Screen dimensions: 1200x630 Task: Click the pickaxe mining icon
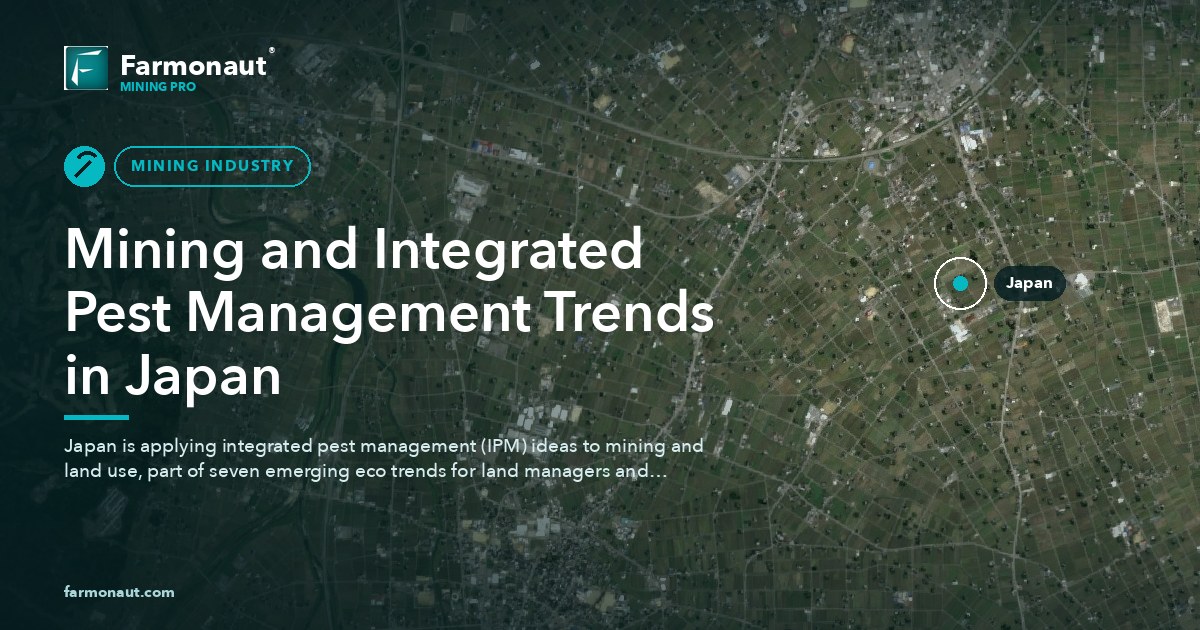[x=85, y=166]
